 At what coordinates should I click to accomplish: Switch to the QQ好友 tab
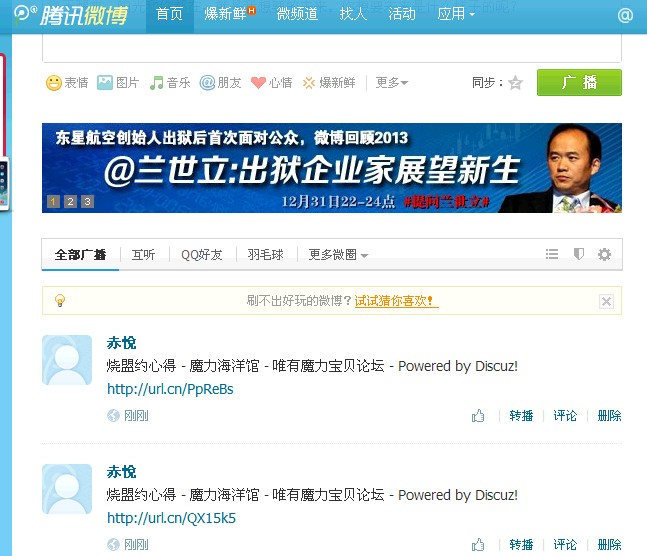[202, 255]
